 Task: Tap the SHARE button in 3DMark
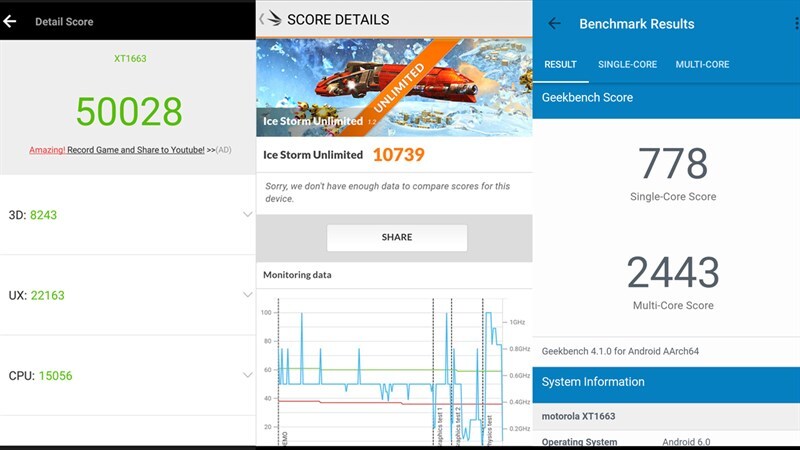click(397, 237)
